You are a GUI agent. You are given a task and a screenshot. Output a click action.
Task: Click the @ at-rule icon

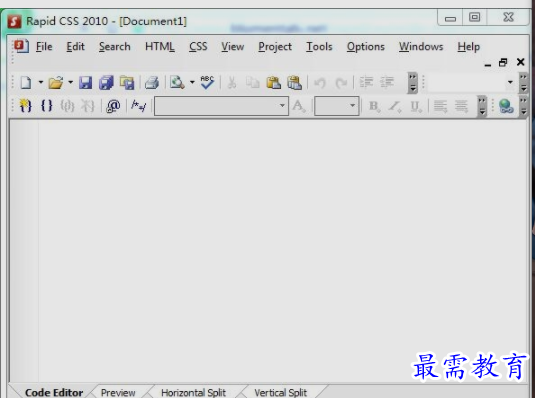tap(113, 106)
